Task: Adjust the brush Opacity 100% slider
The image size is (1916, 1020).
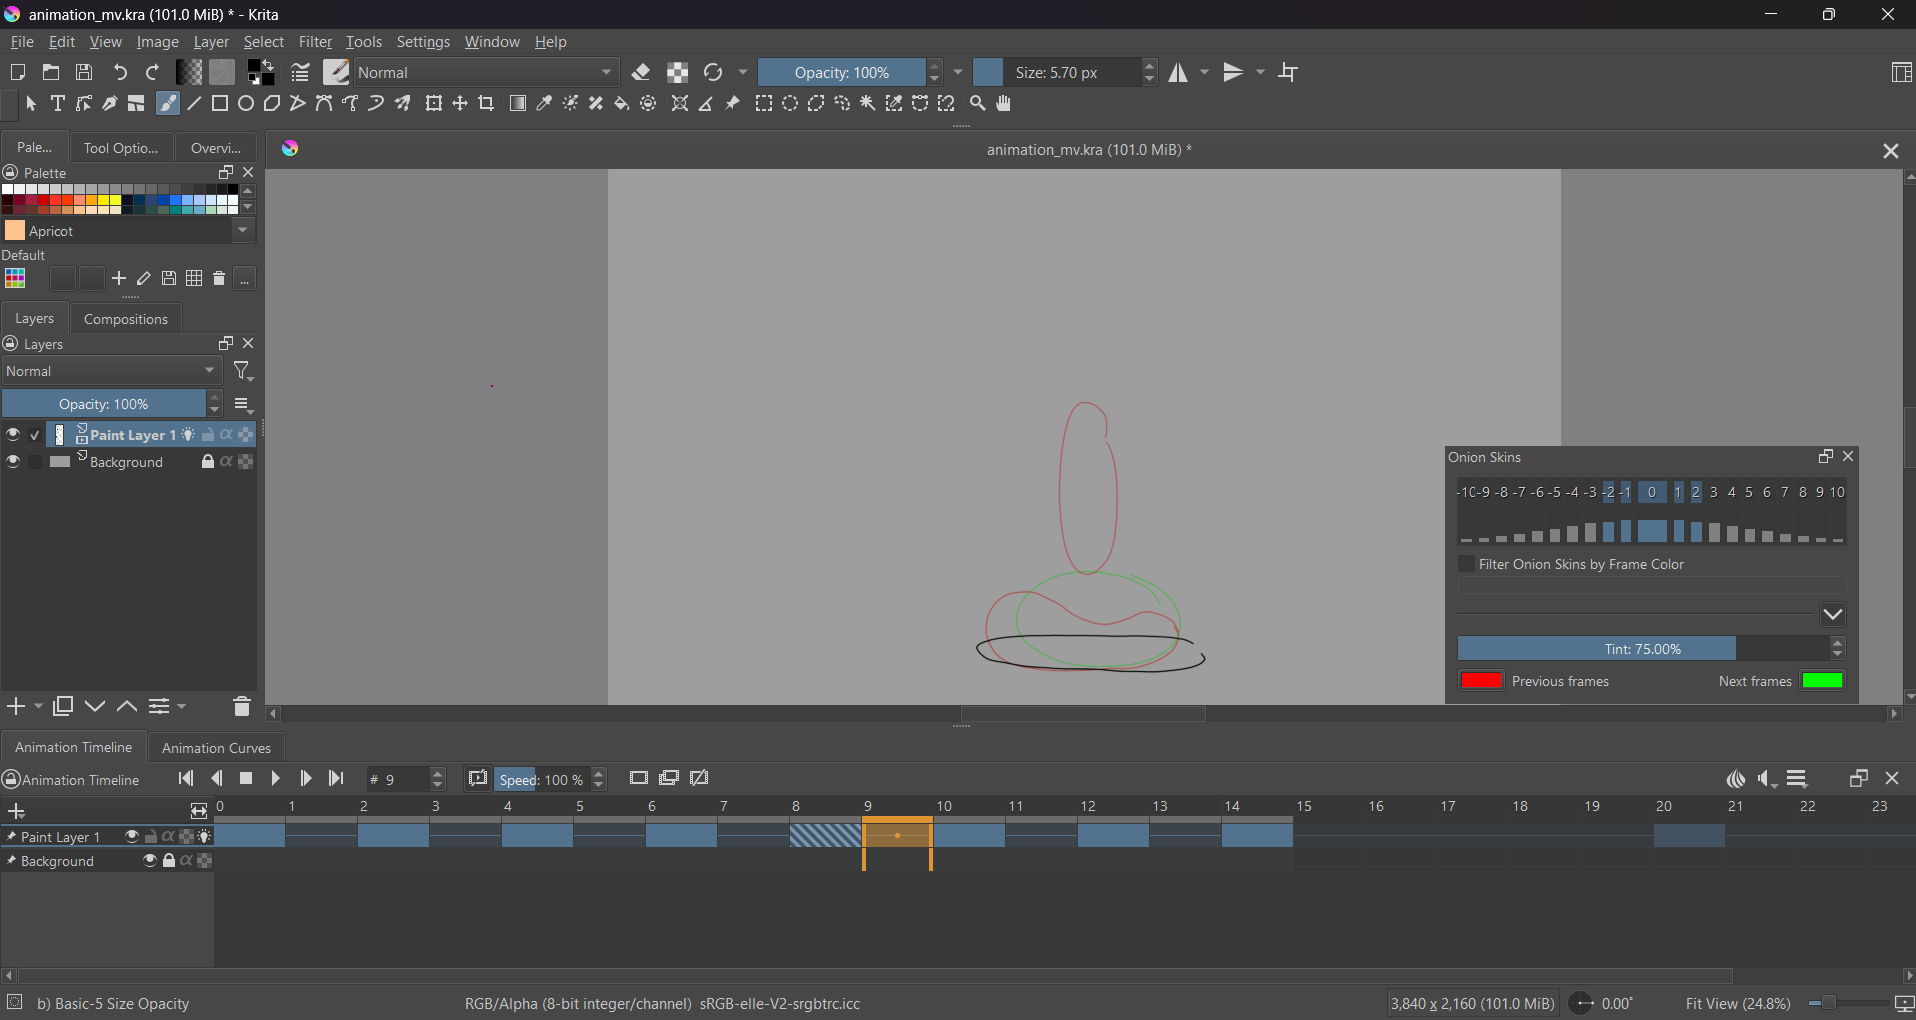Action: point(841,73)
